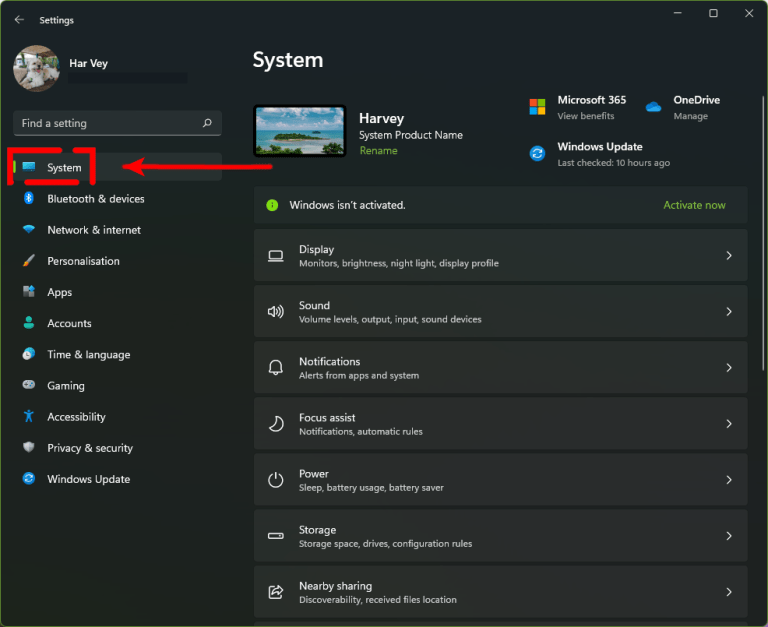Click the OneDrive cloud icon
Viewport: 768px width, 627px height.
point(653,107)
